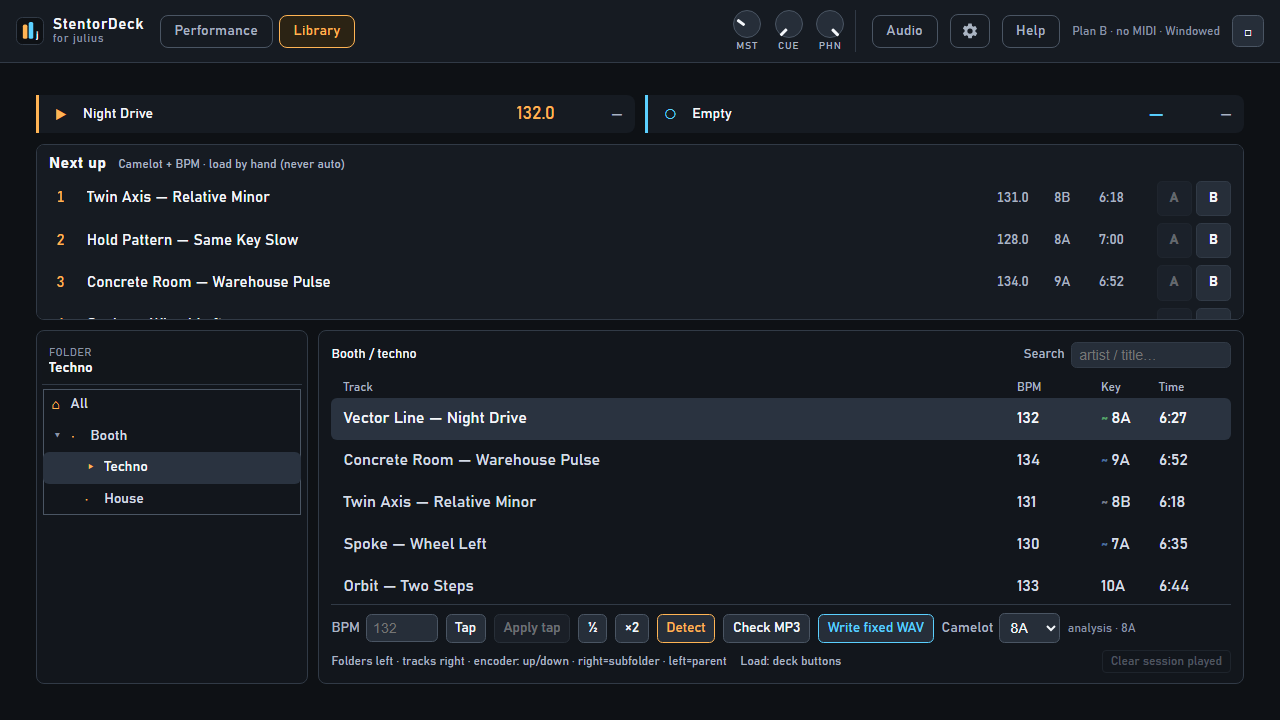Click the Tap tempo button
Image resolution: width=1280 pixels, height=720 pixels.
point(466,628)
